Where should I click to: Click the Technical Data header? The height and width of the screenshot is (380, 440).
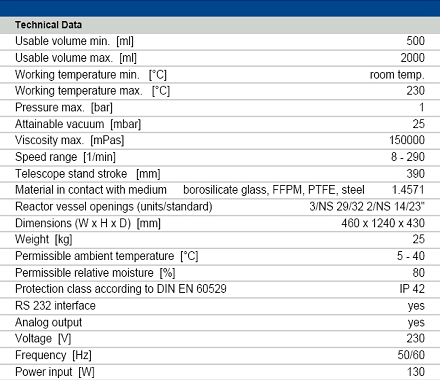coord(48,25)
